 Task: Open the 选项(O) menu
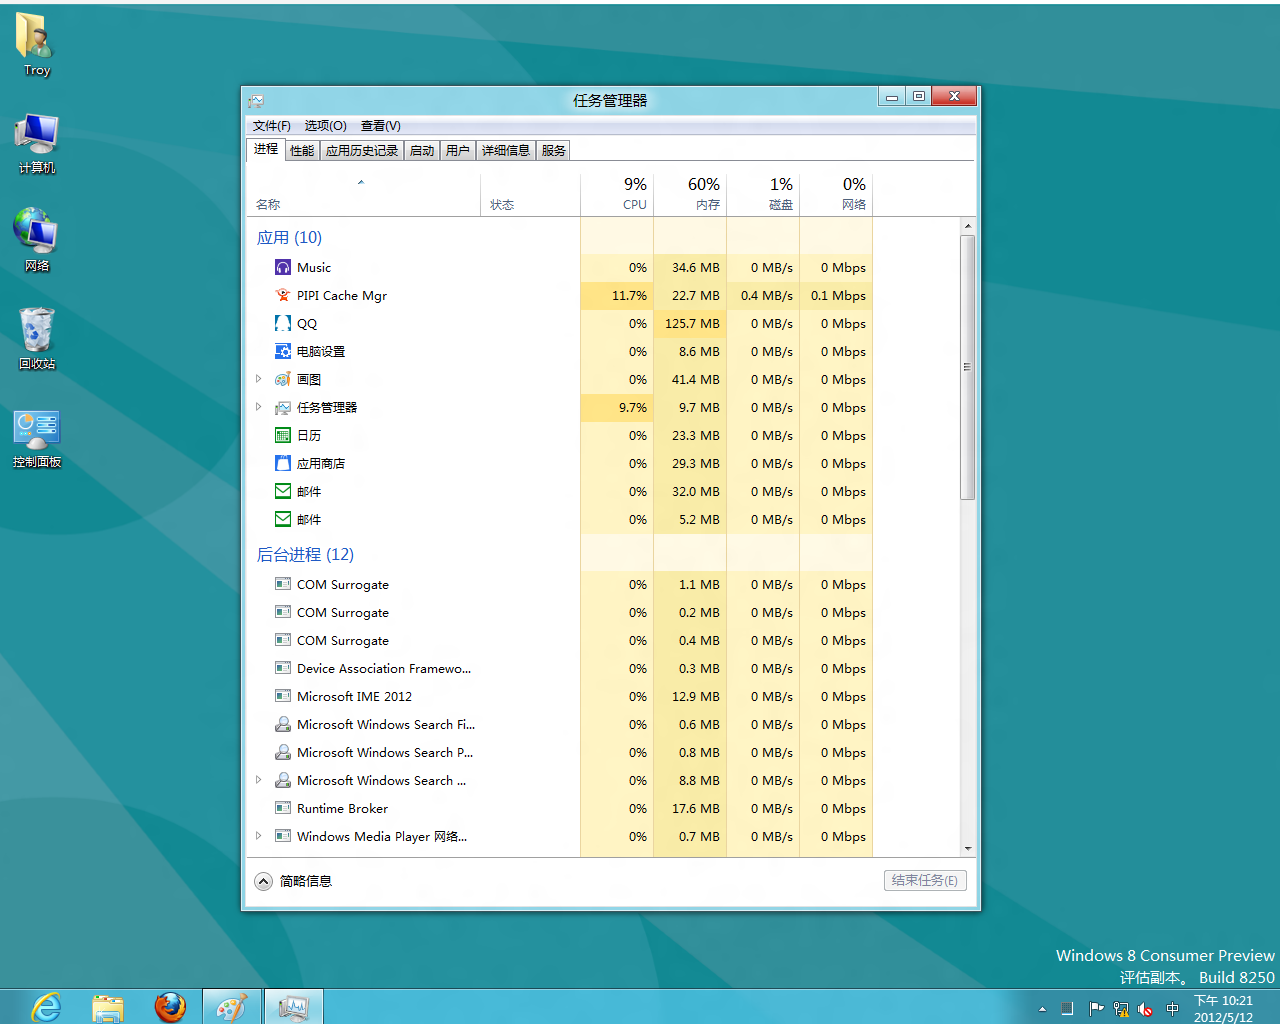pos(325,125)
